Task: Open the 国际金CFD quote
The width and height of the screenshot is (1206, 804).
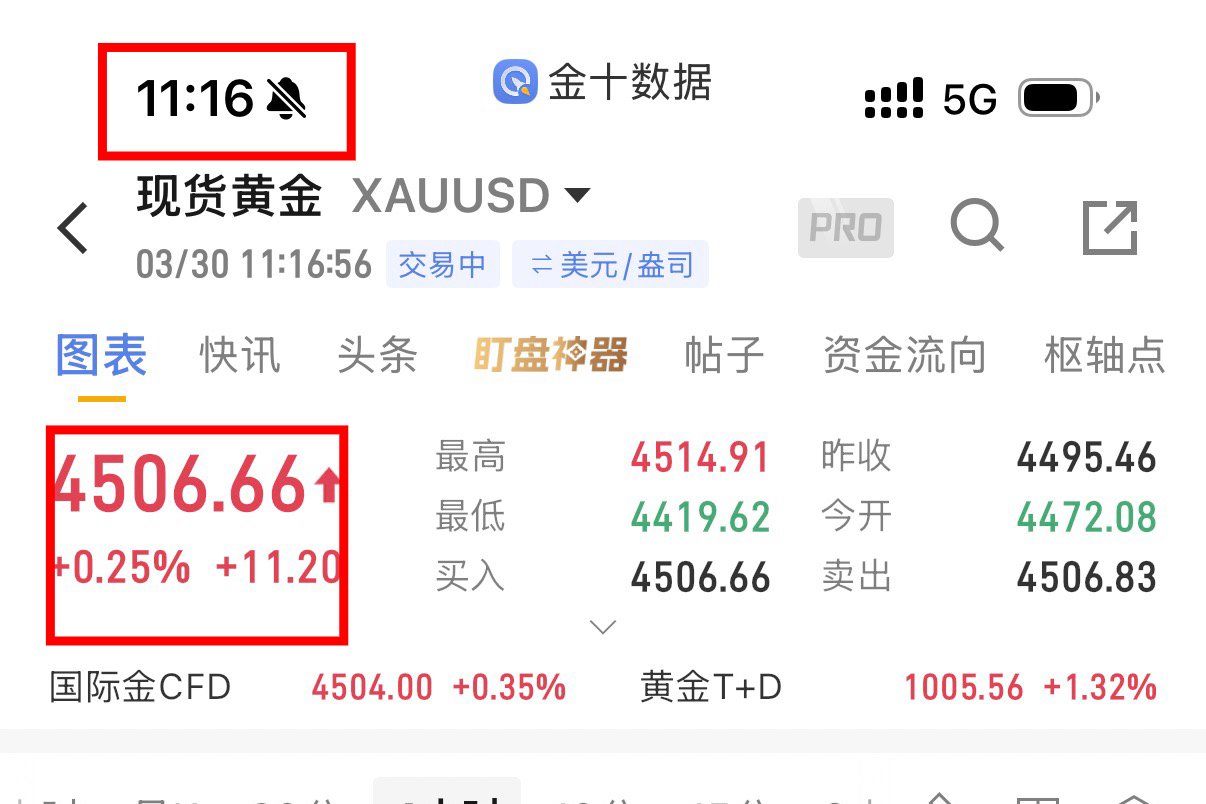Action: [308, 687]
